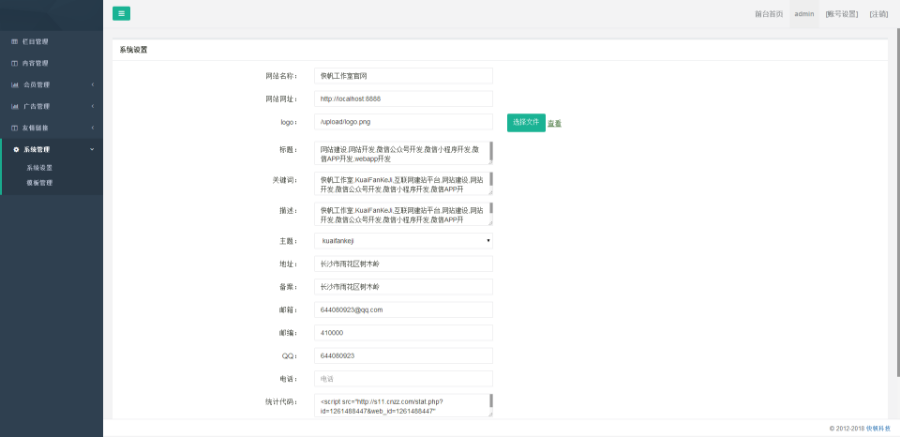Click the [注销] logout link
The width and height of the screenshot is (900, 437).
click(879, 14)
